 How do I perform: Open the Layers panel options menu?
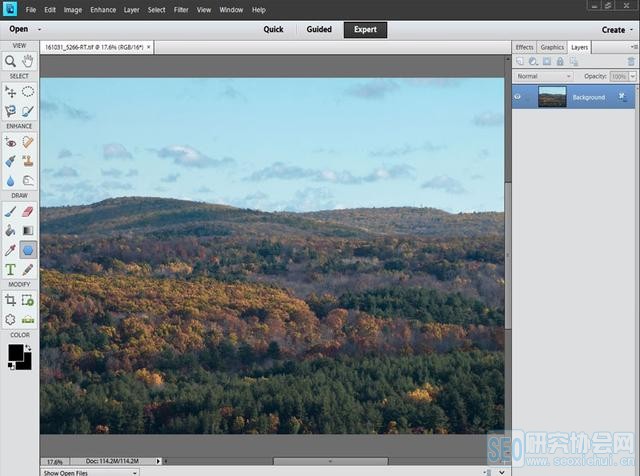(x=634, y=47)
